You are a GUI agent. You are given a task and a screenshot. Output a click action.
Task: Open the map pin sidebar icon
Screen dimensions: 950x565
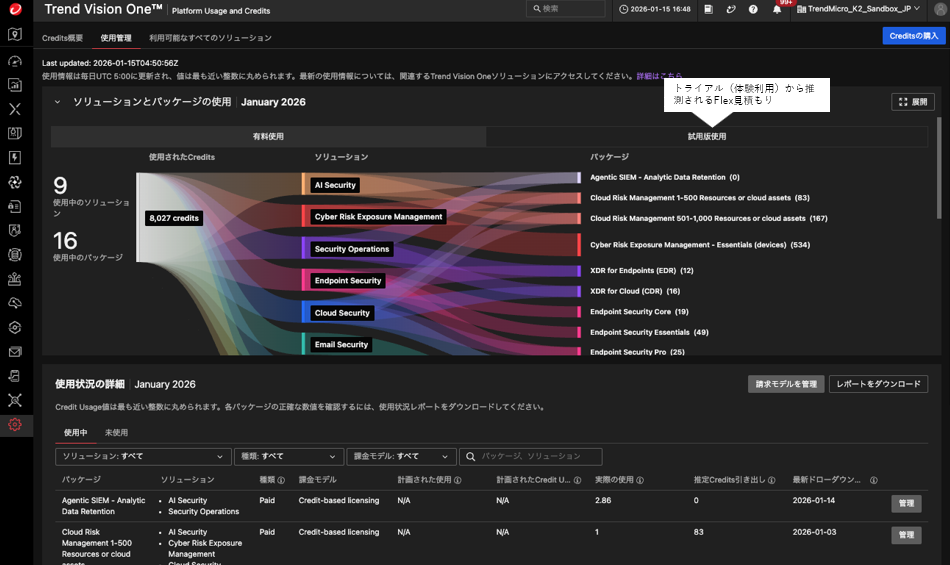(15, 35)
